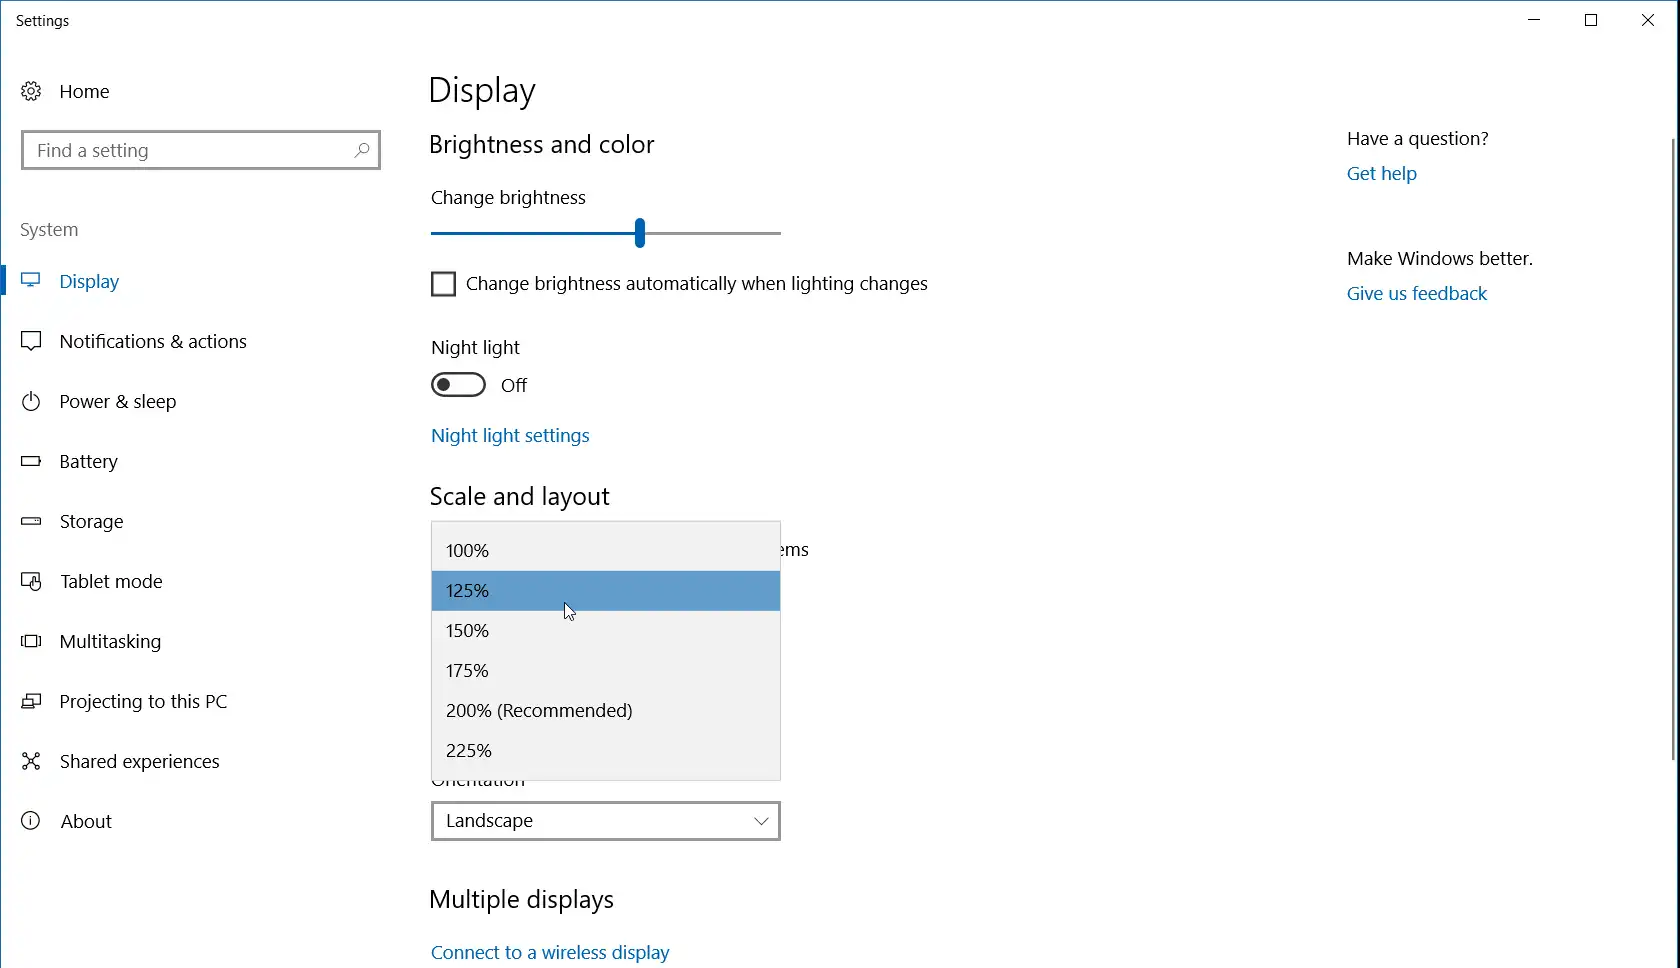Click the Home gear icon
1680x968 pixels.
[x=31, y=91]
